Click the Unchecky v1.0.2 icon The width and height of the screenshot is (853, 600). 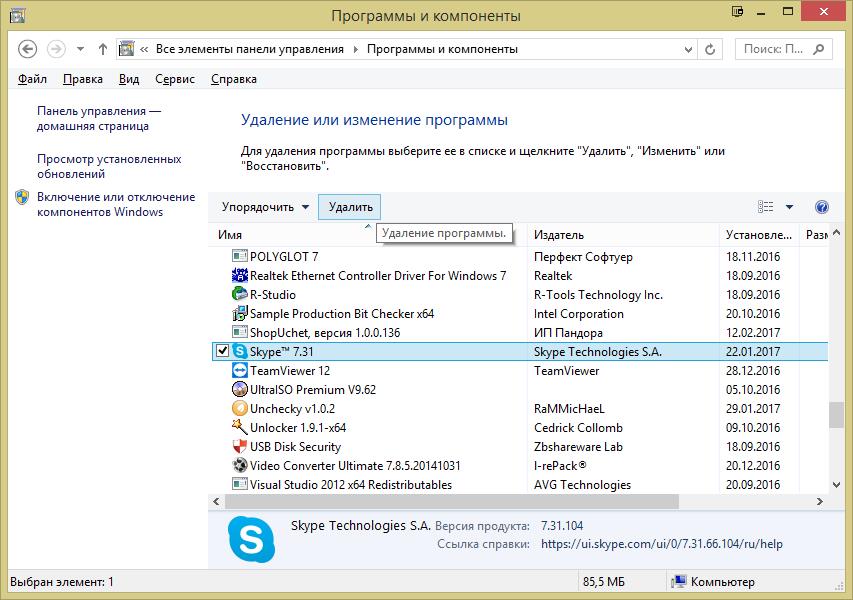point(239,409)
